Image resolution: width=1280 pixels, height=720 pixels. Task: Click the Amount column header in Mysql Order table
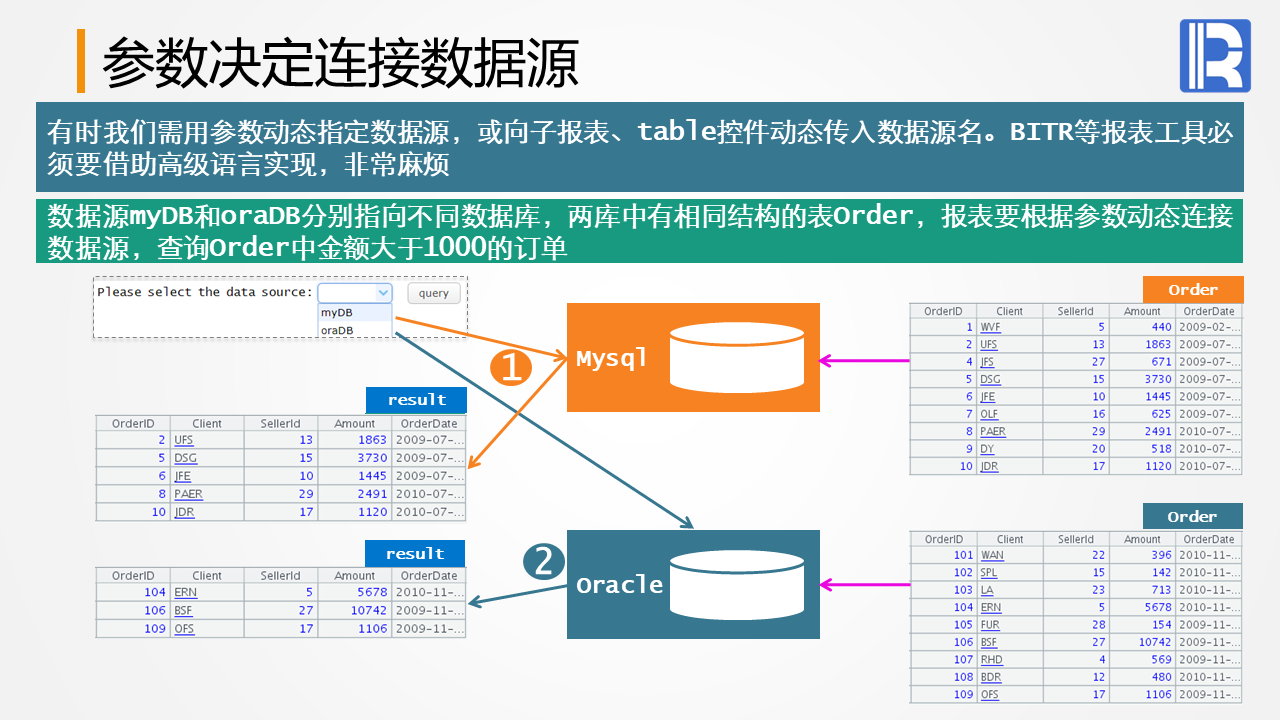coord(1142,311)
